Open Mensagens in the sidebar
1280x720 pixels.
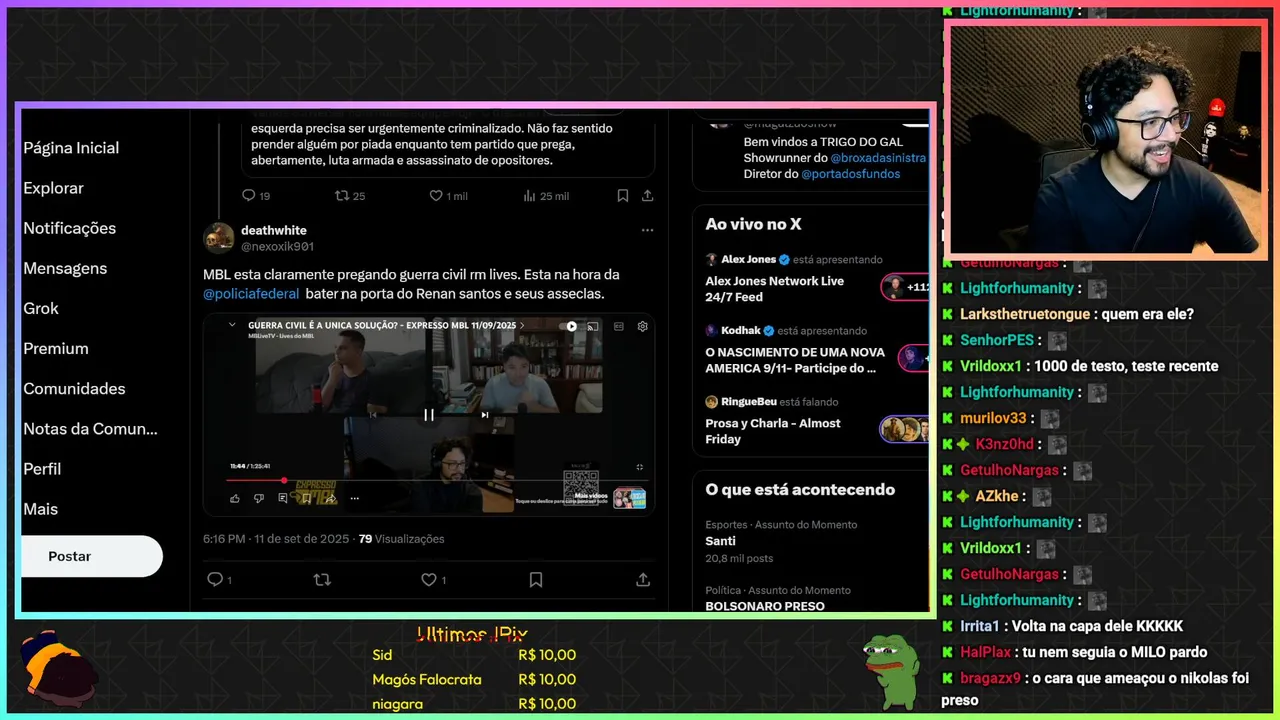pyautogui.click(x=65, y=268)
